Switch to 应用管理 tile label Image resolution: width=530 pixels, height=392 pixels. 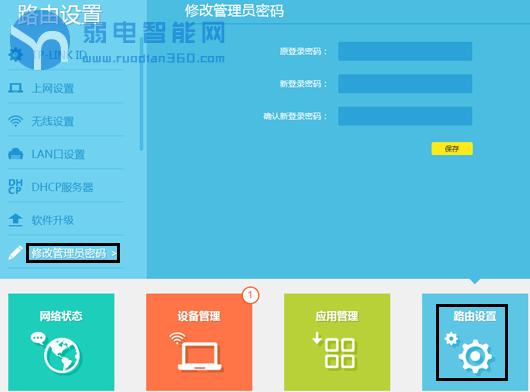click(337, 316)
